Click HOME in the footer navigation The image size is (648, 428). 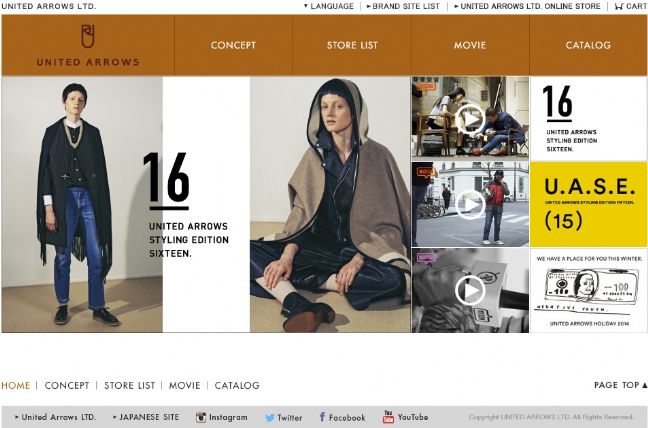(x=16, y=385)
